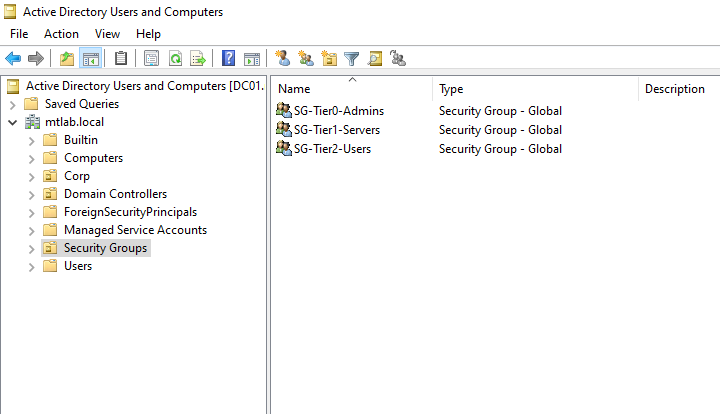
Task: Click the root console icon in the tree
Action: [x=13, y=86]
